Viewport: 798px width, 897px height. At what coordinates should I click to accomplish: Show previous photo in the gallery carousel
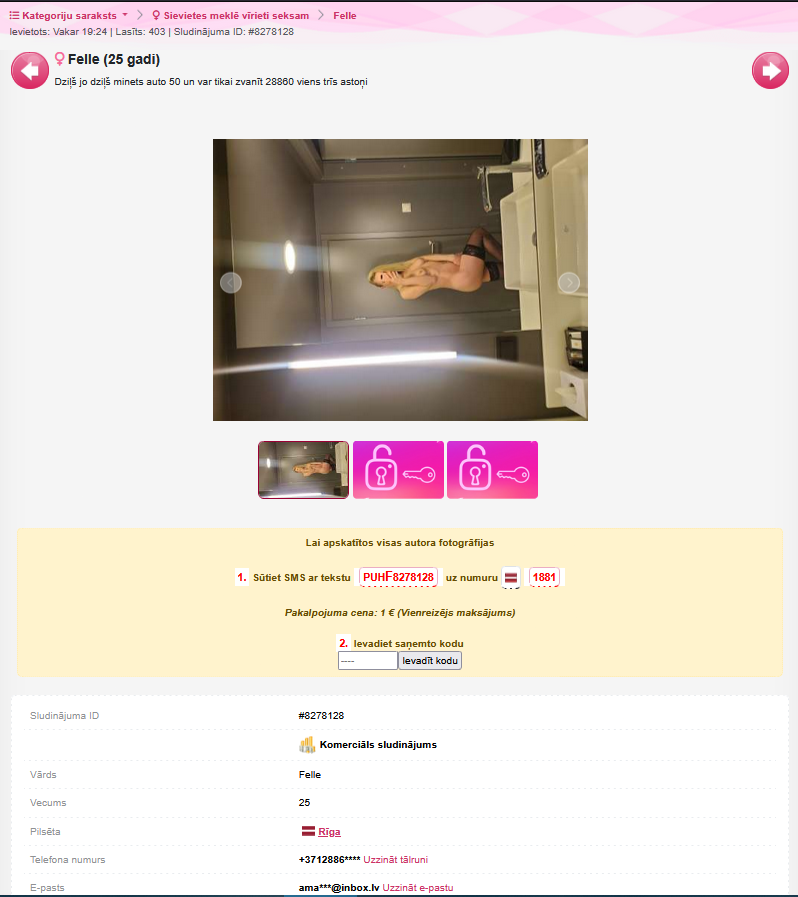231,283
